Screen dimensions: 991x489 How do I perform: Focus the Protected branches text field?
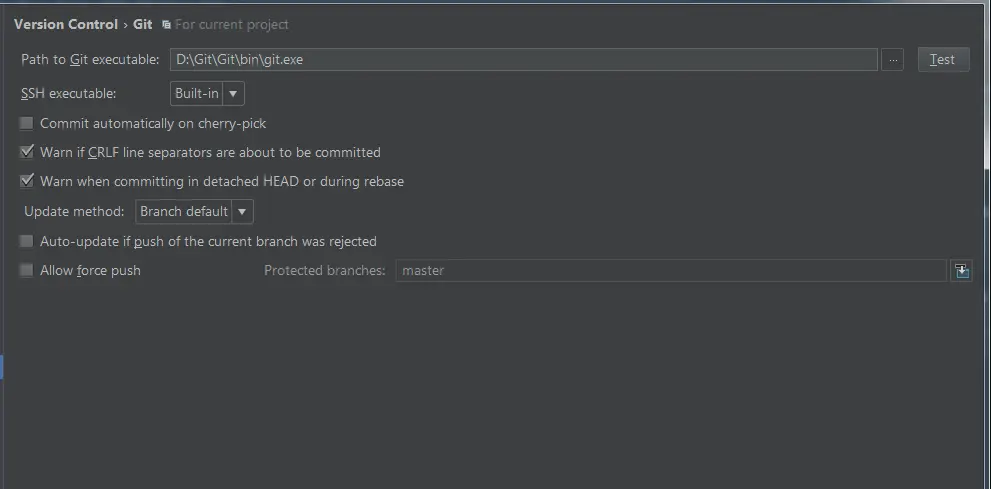[x=670, y=270]
